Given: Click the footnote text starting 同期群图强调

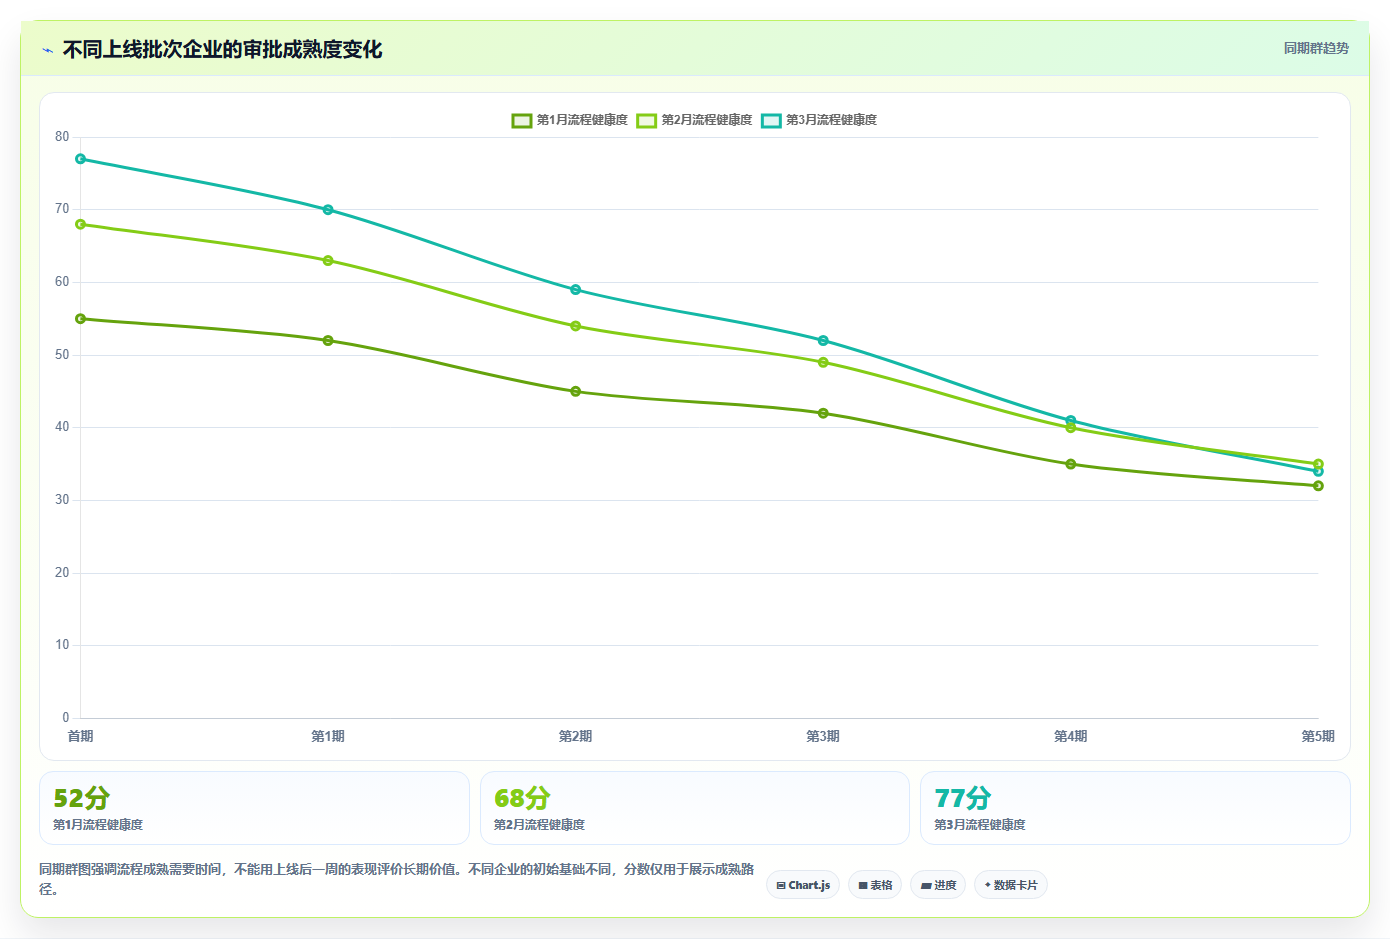Looking at the screenshot, I should [397, 879].
